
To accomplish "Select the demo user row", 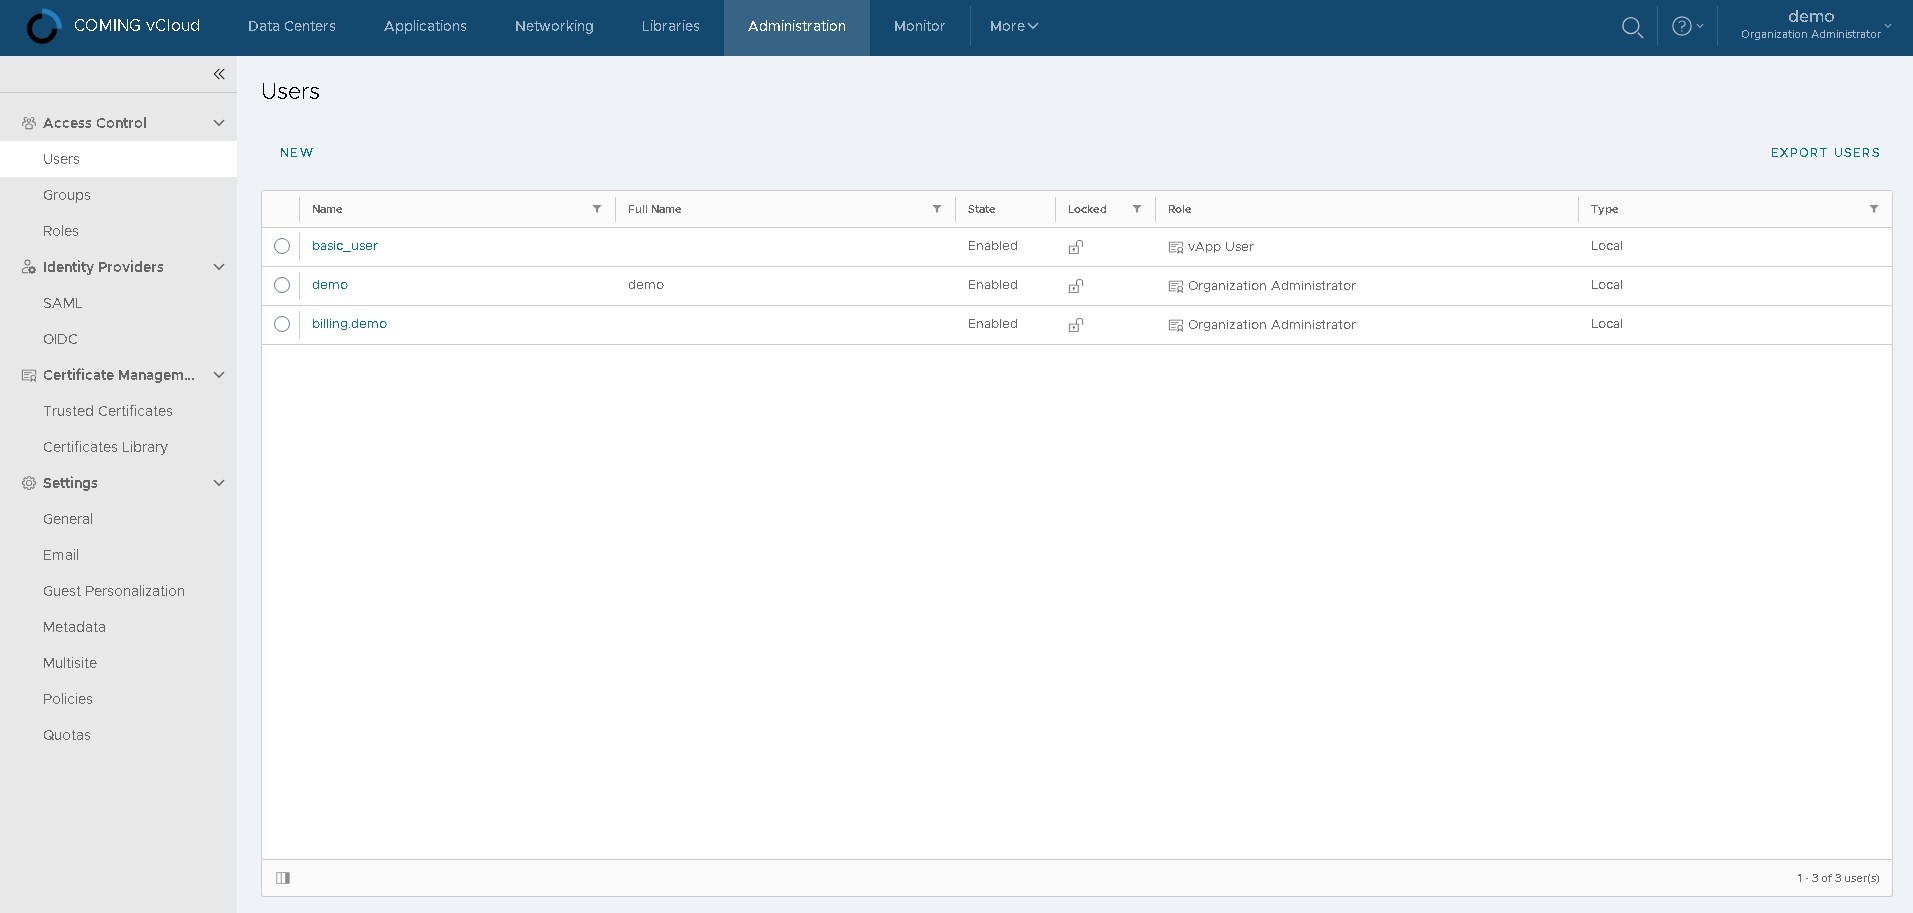I will pos(281,285).
